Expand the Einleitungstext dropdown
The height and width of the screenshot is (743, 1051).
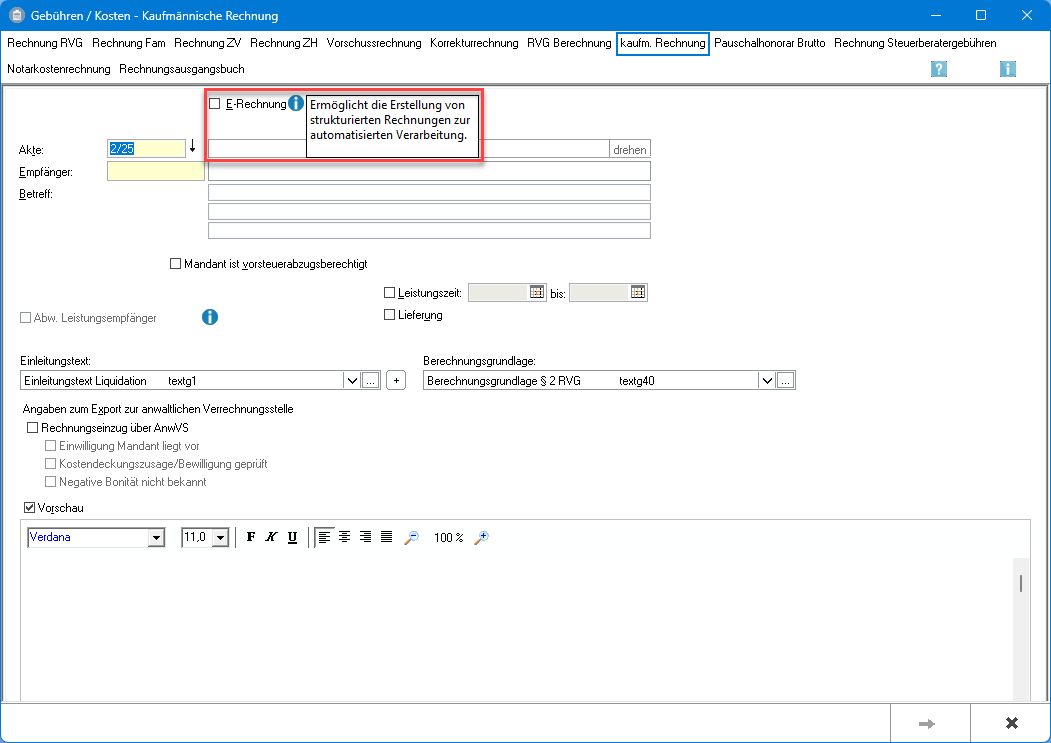coord(351,380)
